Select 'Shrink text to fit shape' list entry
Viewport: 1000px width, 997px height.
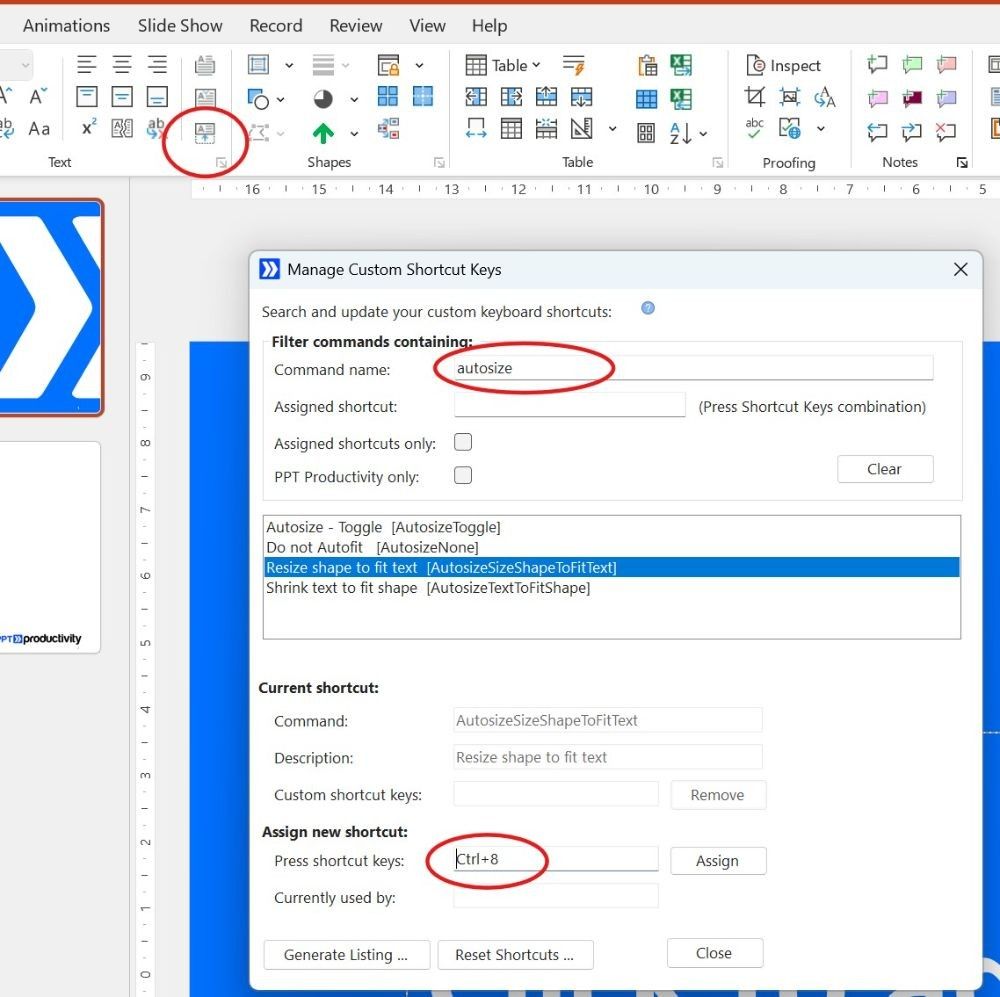[x=611, y=587]
